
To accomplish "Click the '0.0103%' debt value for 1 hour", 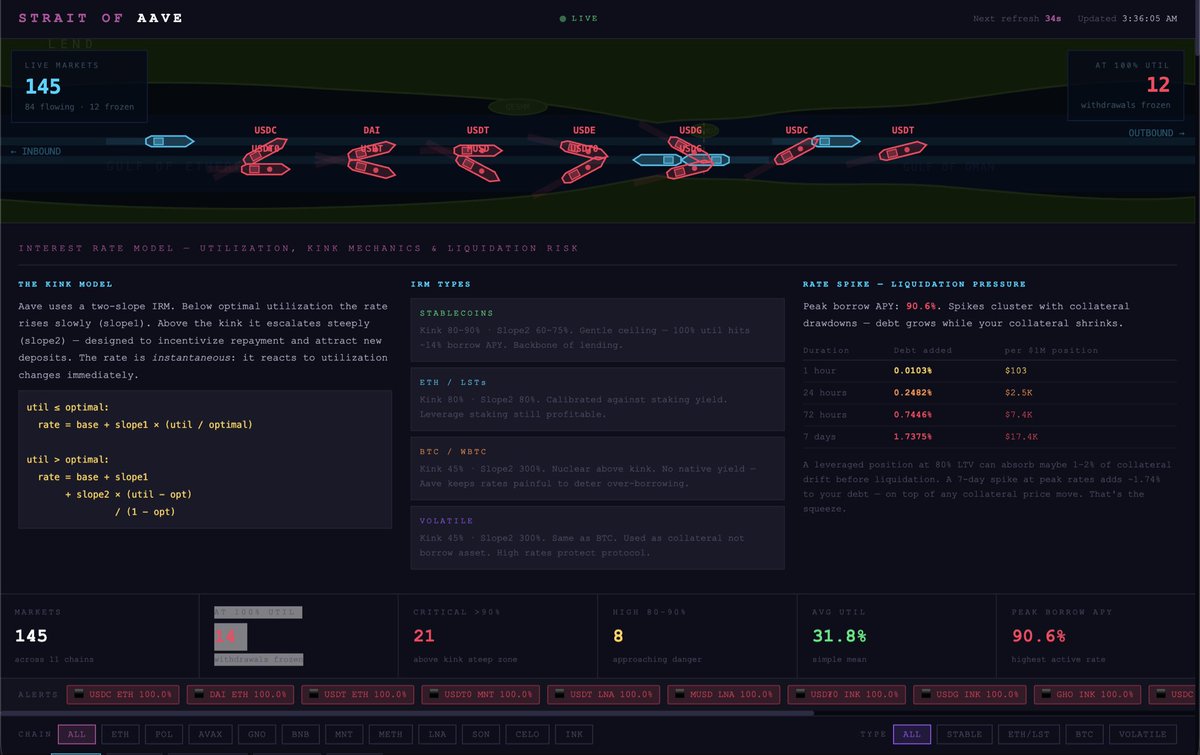I will pos(913,371).
